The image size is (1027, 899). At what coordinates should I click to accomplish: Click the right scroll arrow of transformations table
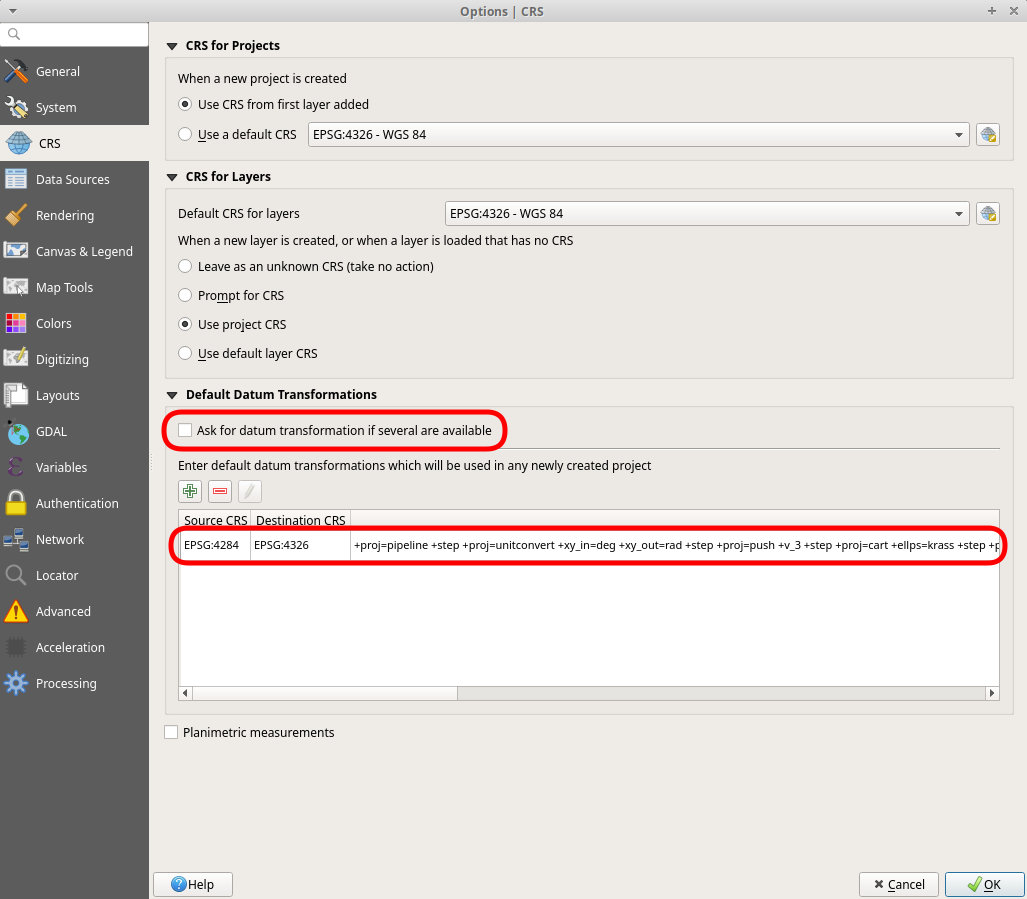pos(992,693)
